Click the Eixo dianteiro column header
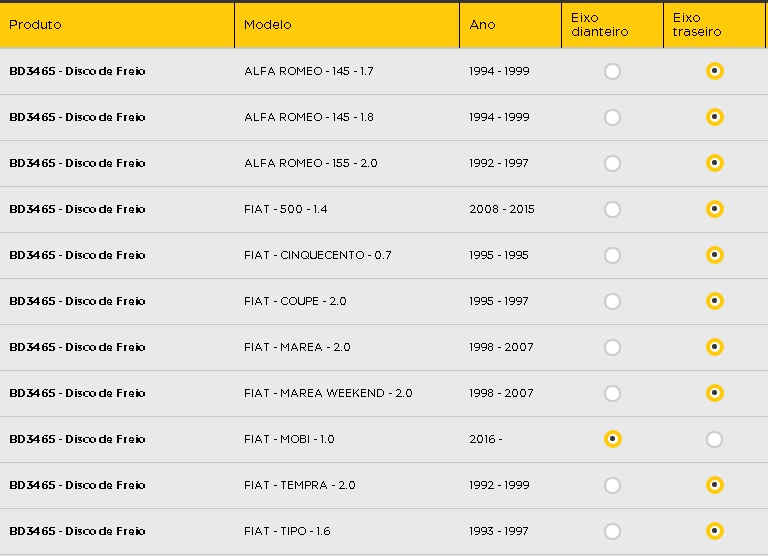The width and height of the screenshot is (768, 556). tap(612, 25)
